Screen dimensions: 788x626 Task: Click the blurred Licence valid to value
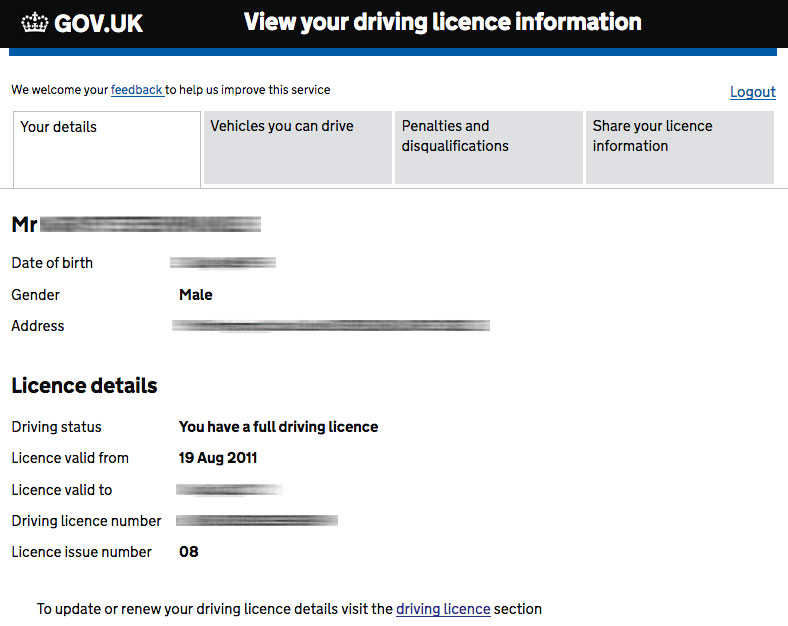click(229, 489)
